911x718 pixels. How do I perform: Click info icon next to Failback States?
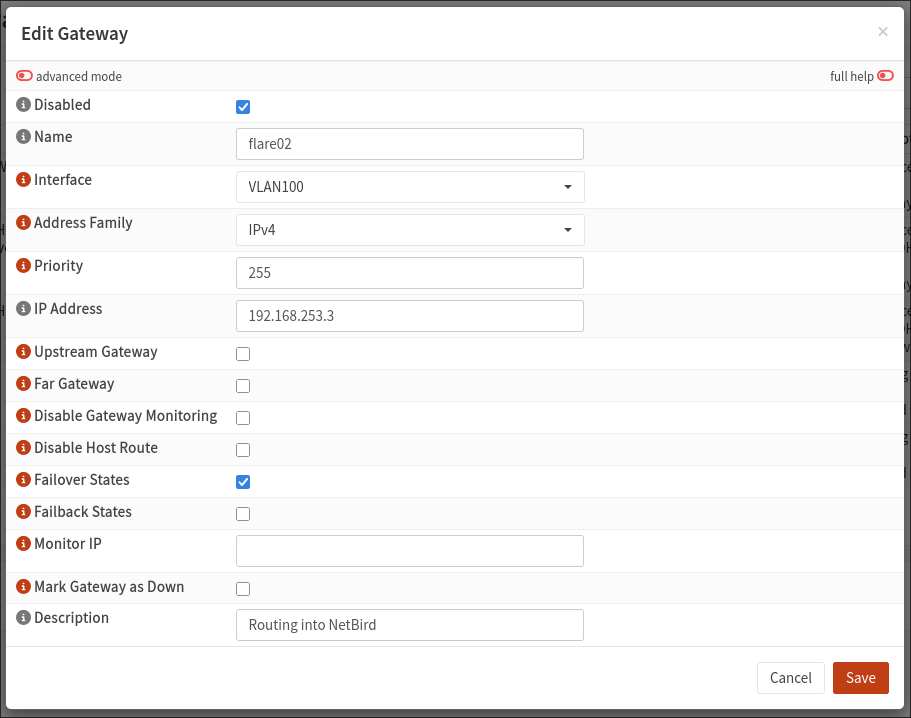point(24,513)
